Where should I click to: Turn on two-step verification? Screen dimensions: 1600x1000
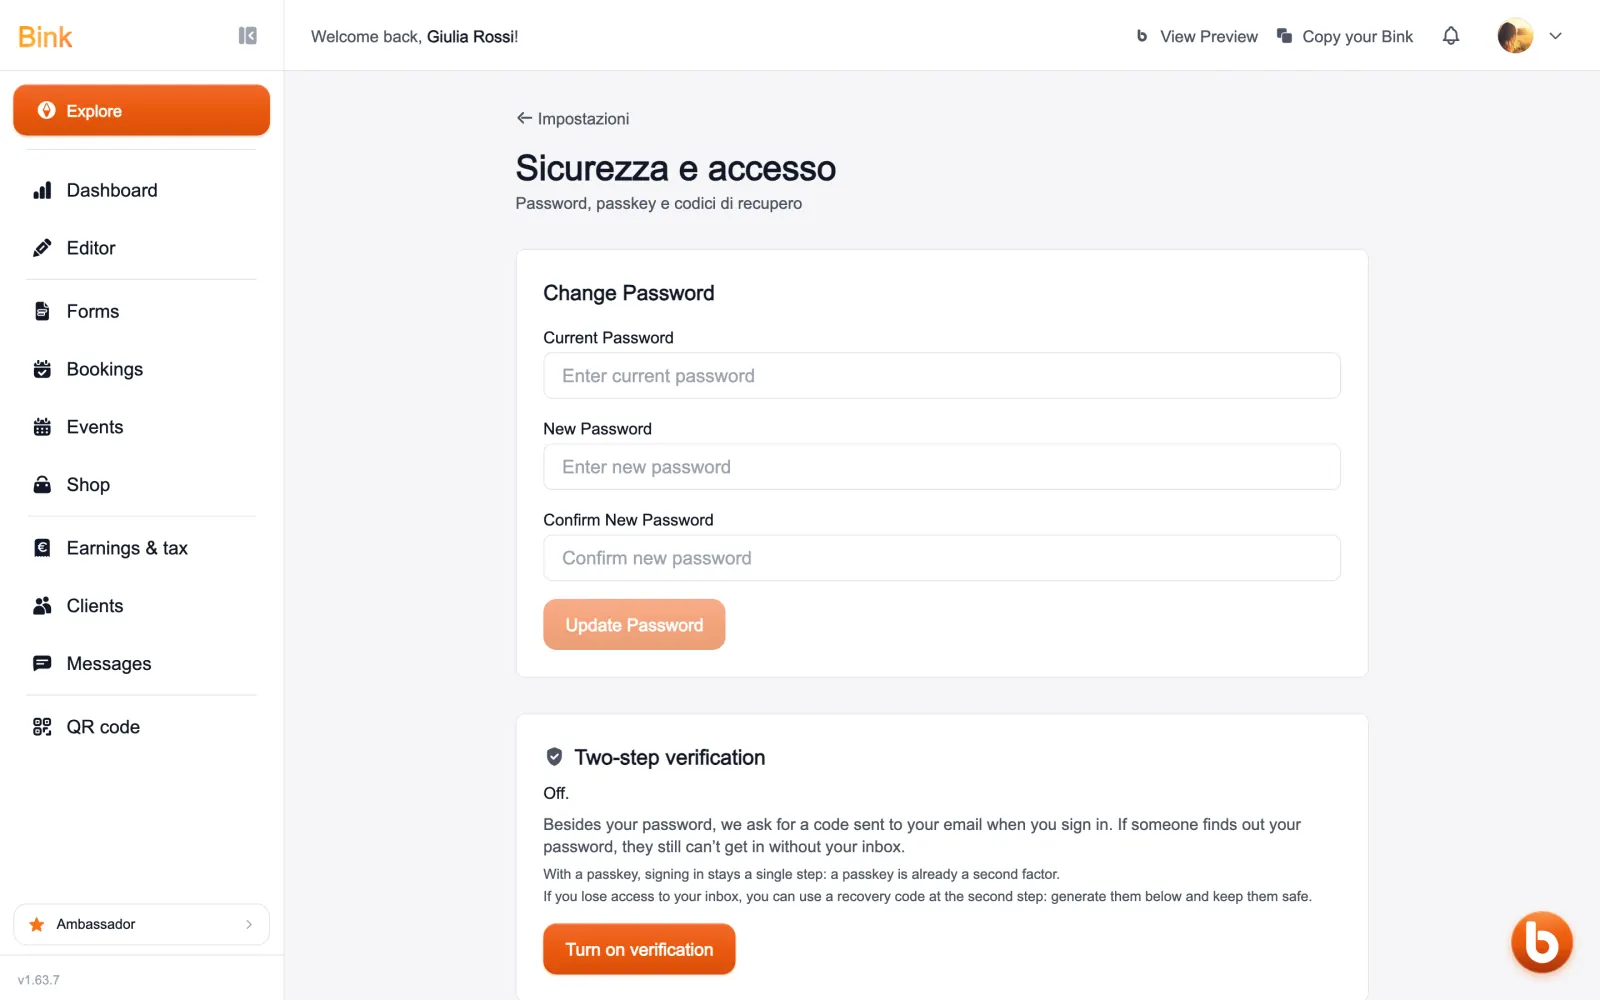click(x=639, y=950)
